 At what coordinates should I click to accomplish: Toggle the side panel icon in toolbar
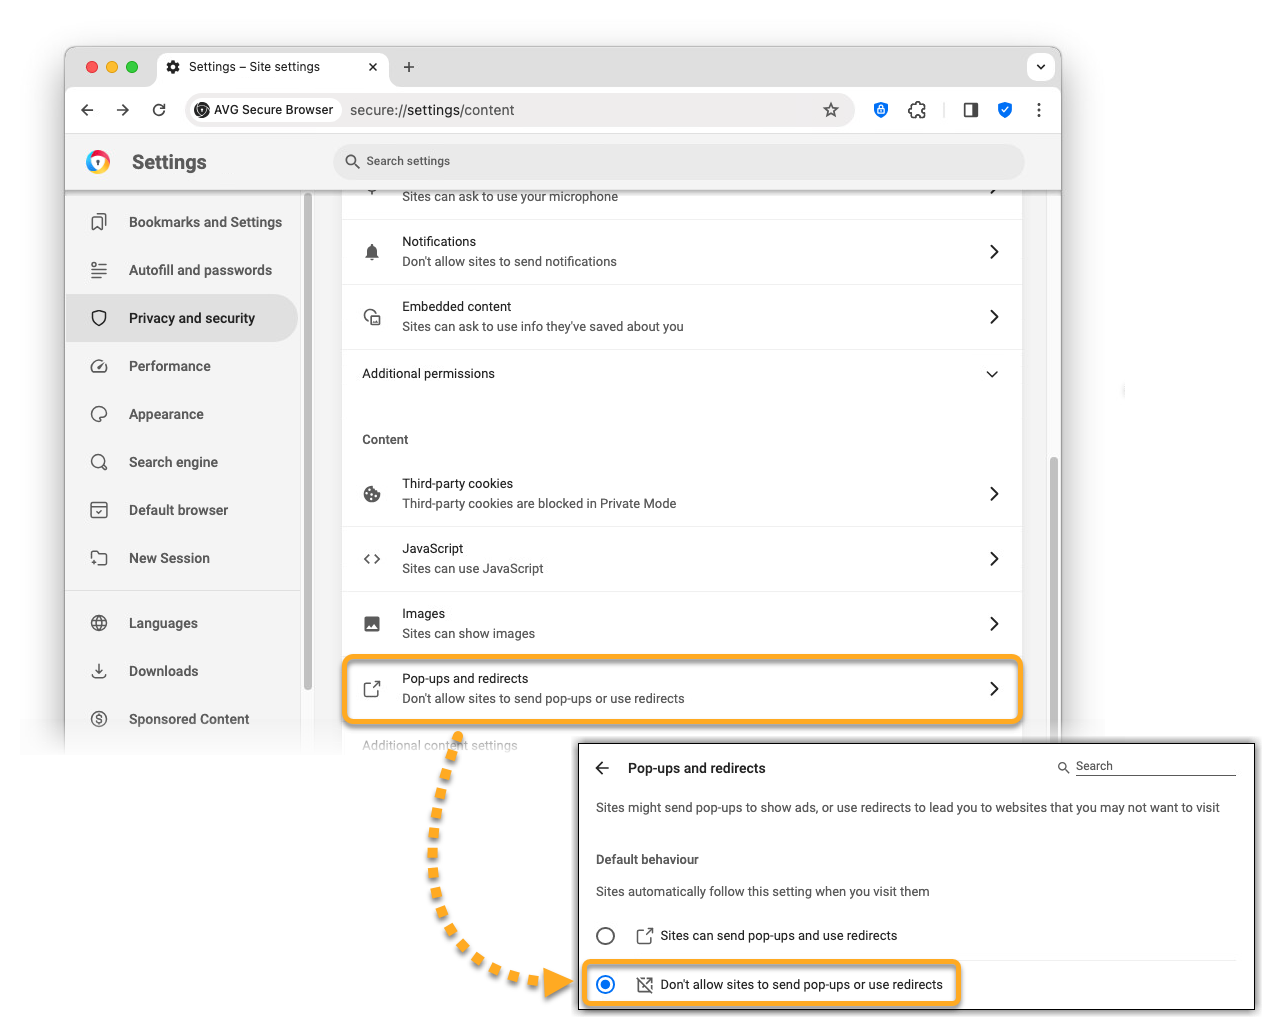click(x=970, y=110)
